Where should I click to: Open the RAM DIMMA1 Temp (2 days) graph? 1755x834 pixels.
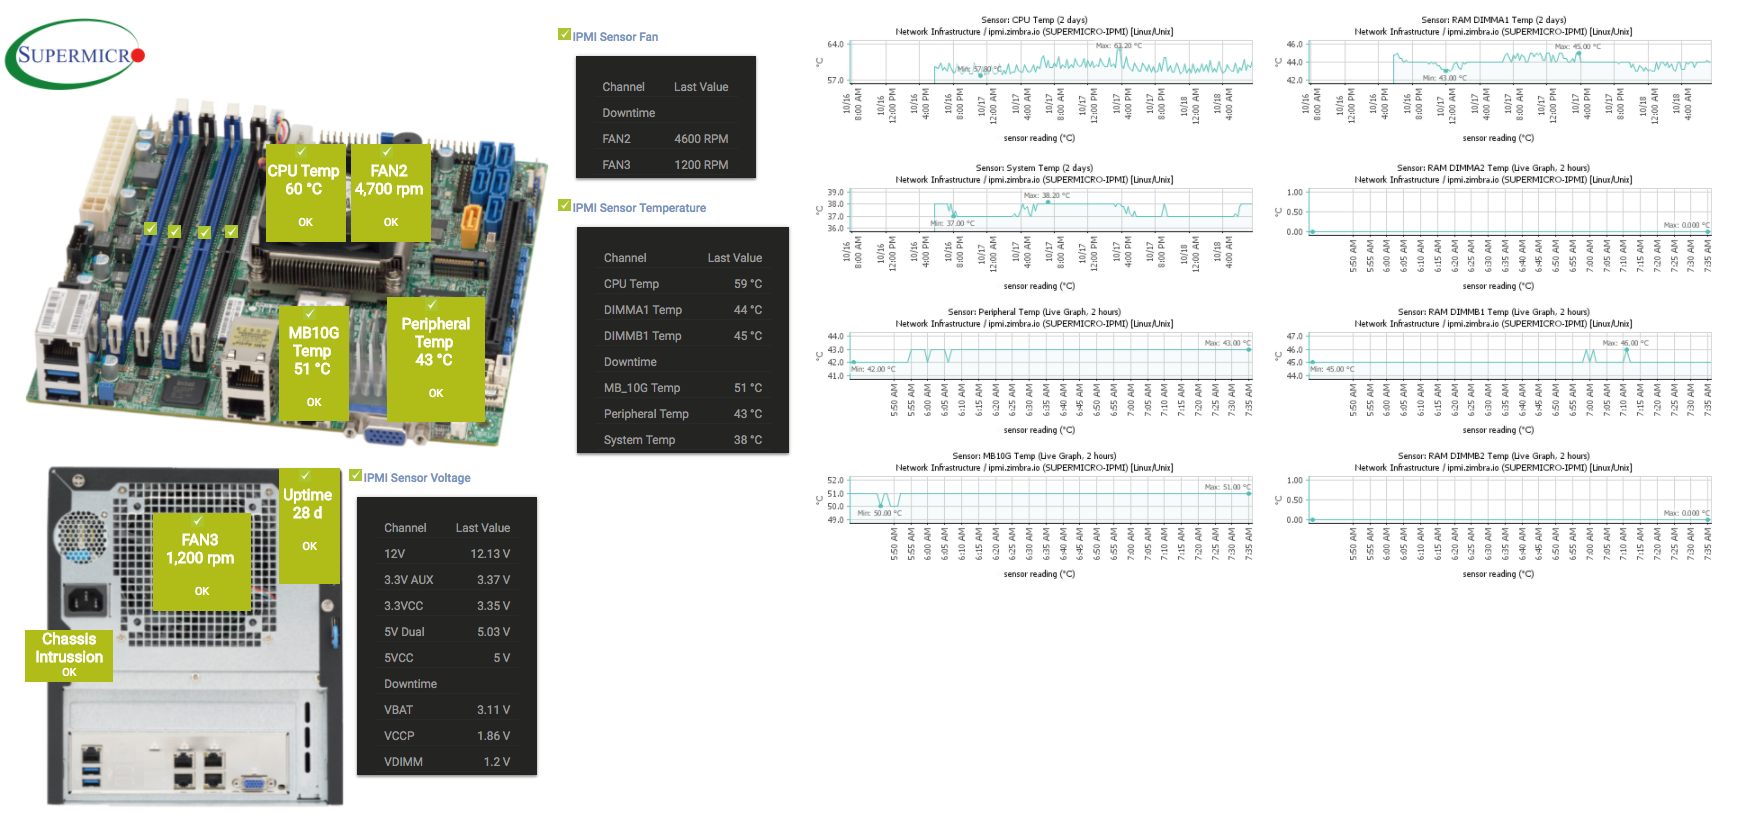pos(1493,79)
